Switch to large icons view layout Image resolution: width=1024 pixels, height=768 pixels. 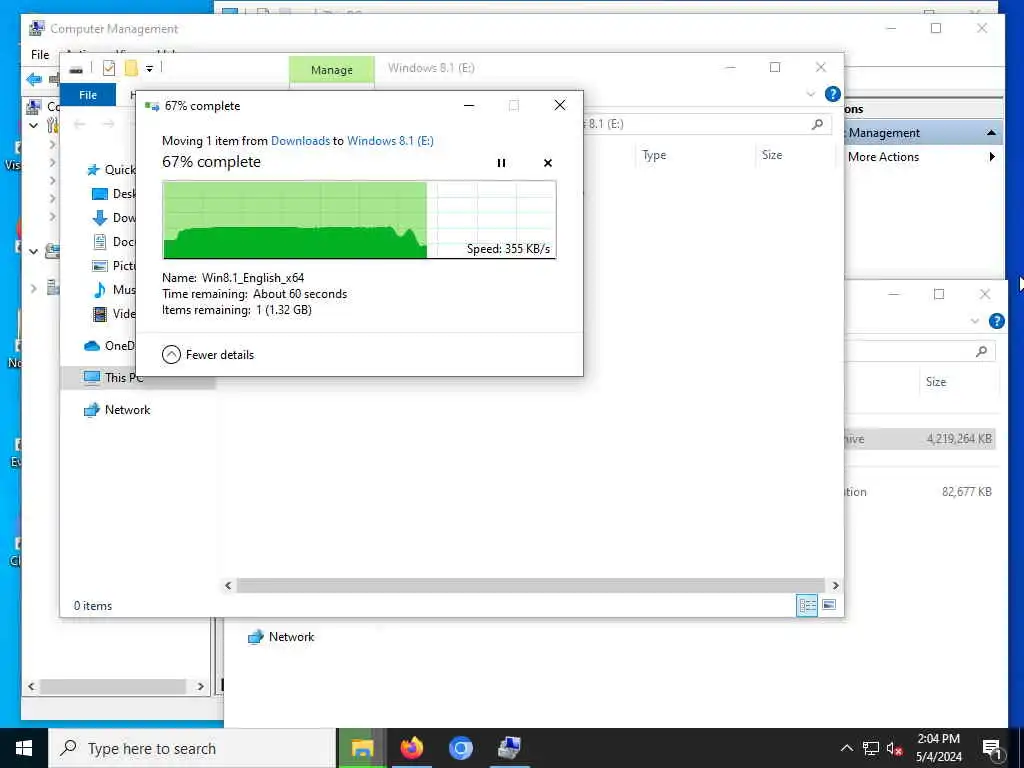point(829,605)
